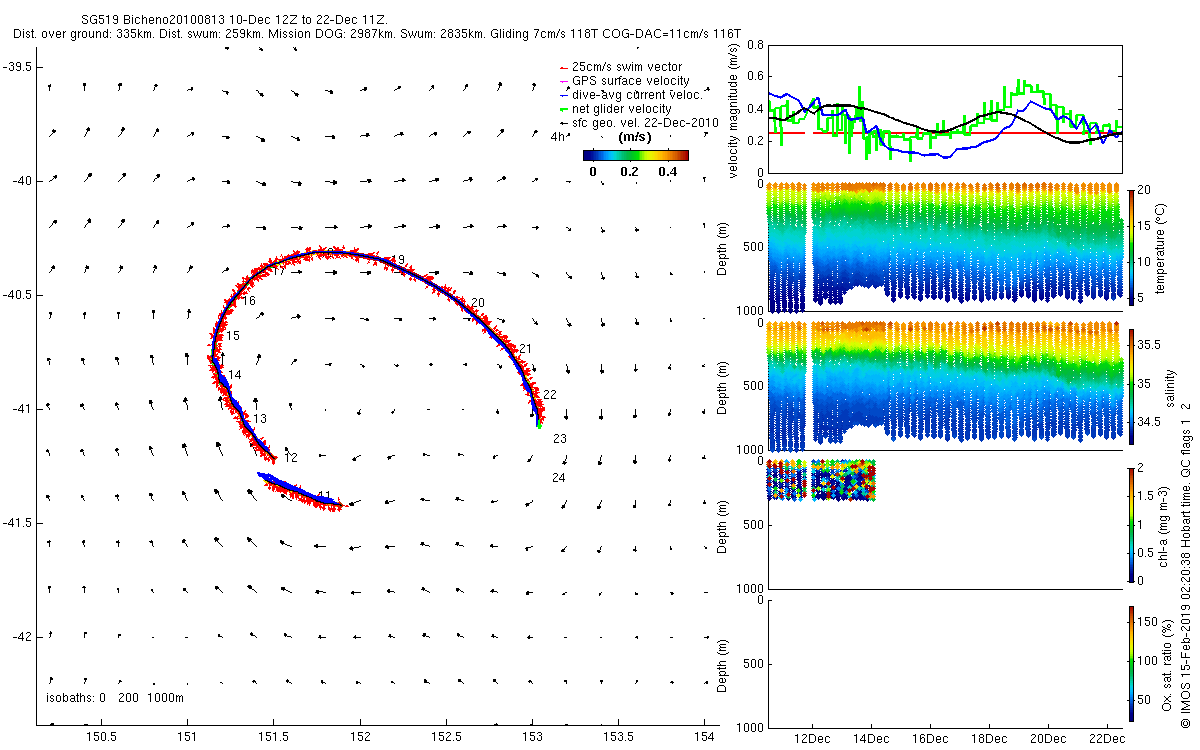This screenshot has width=1200, height=750.
Task: Click the salinity colorbar
Action: [1131, 386]
